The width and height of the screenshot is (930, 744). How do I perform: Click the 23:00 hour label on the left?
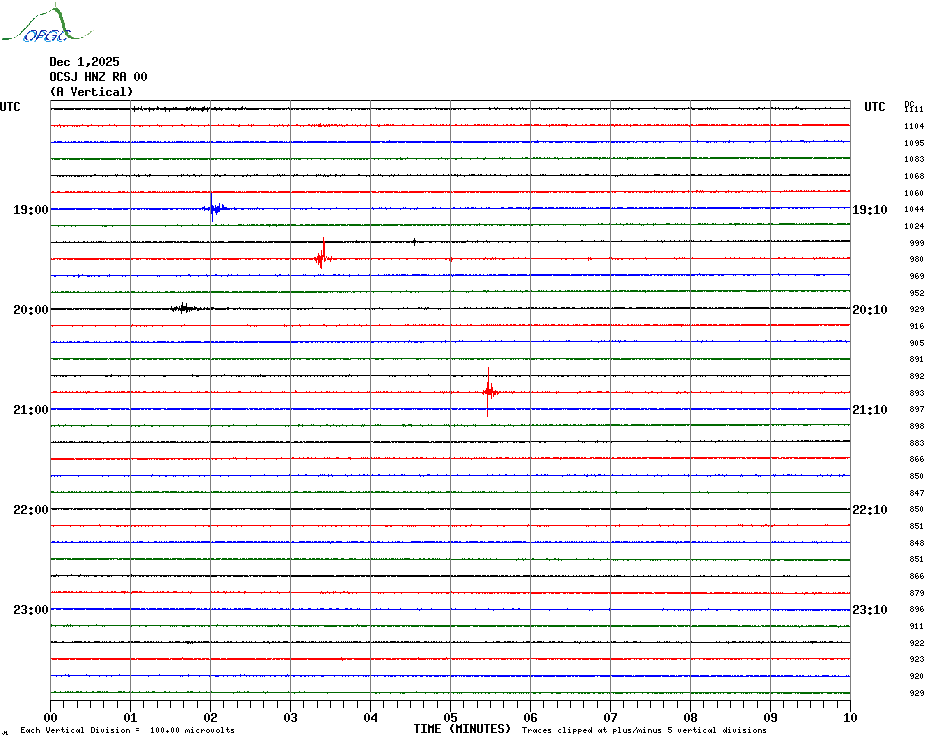coord(30,610)
